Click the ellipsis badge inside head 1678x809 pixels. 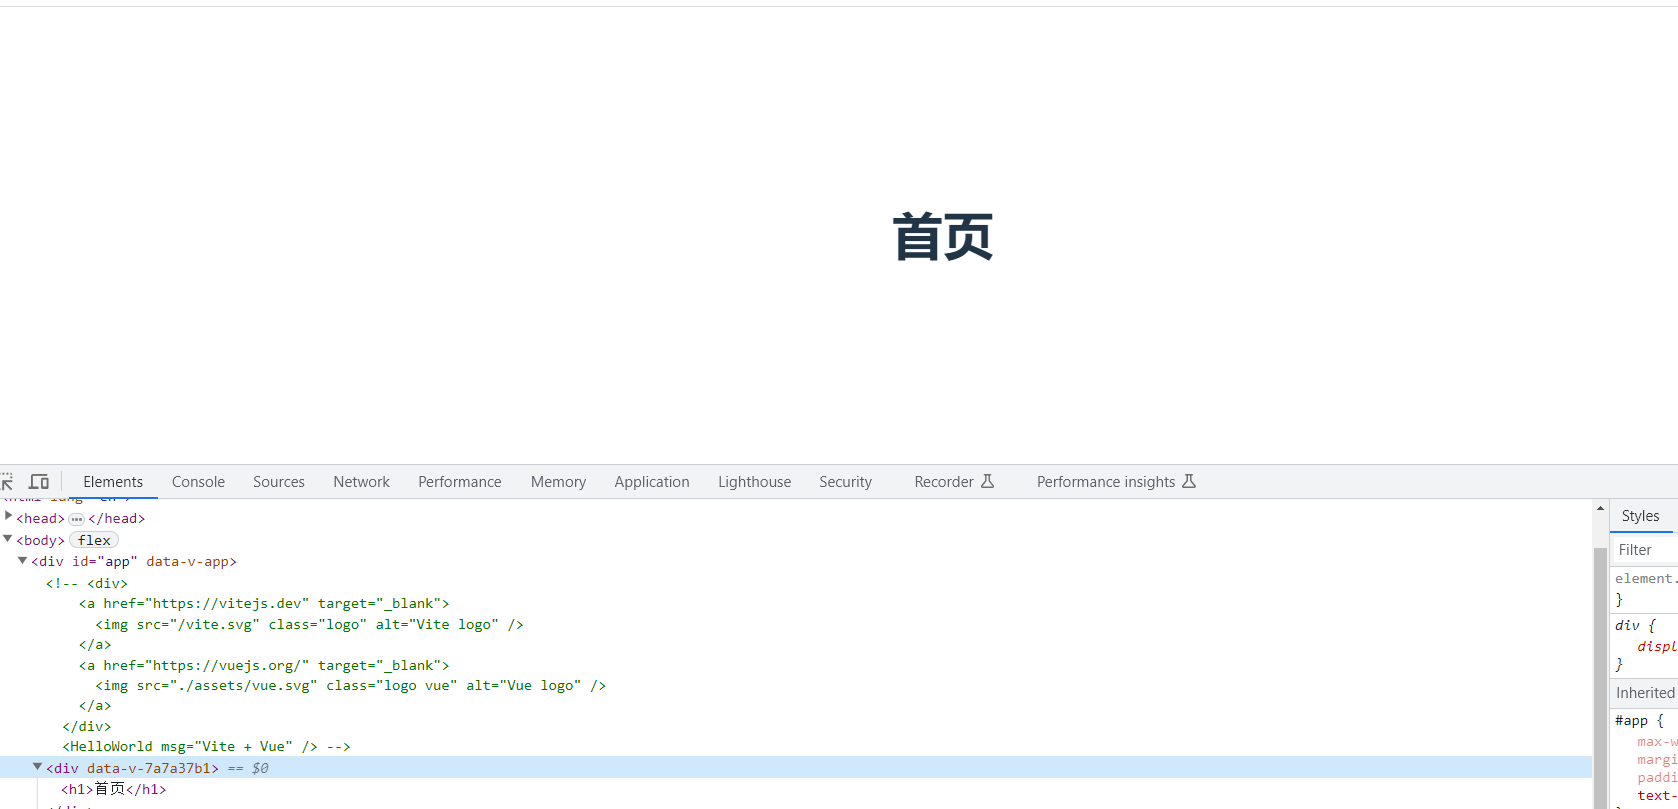click(77, 519)
